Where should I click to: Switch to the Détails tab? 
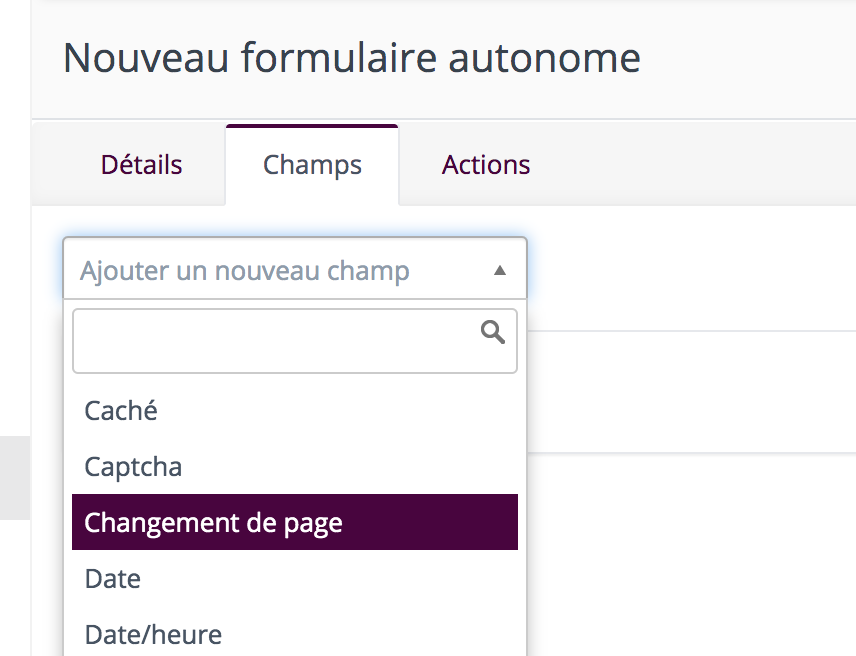coord(141,165)
